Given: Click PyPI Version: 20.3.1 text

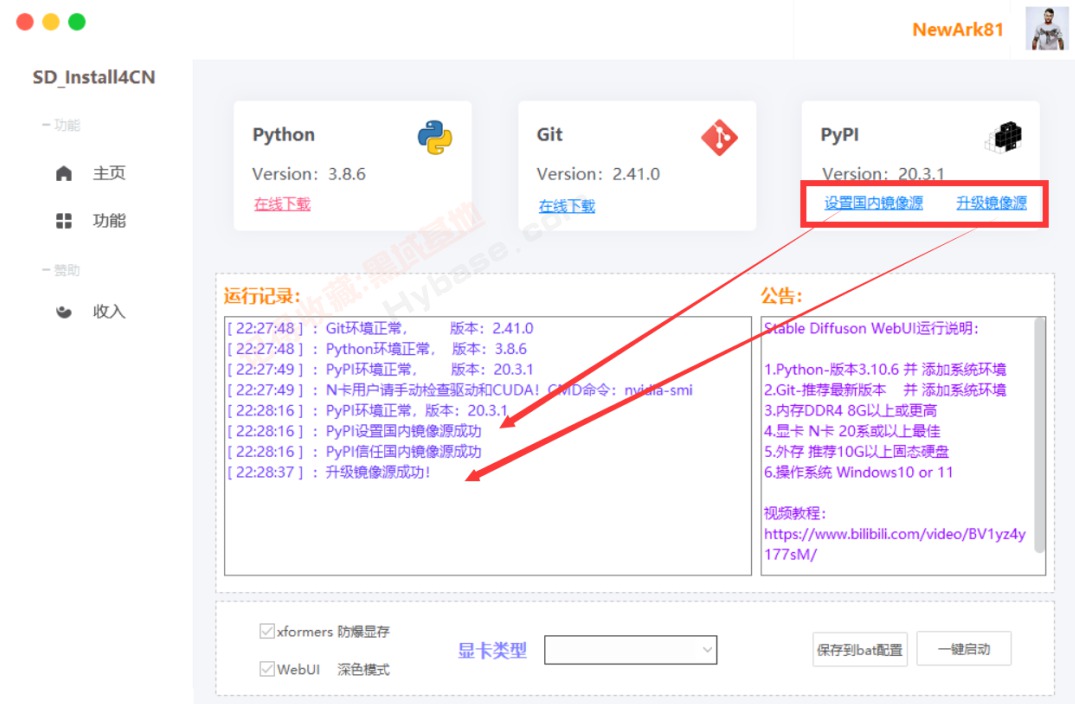Looking at the screenshot, I should pyautogui.click(x=883, y=173).
